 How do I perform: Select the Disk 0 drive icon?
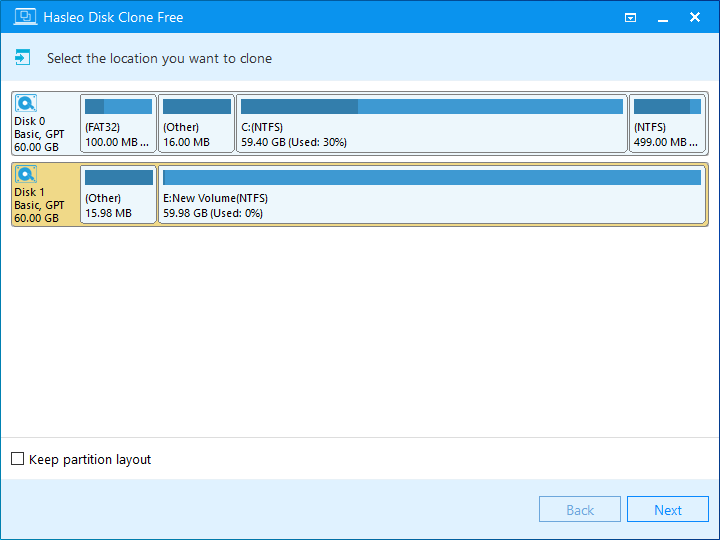pyautogui.click(x=26, y=103)
